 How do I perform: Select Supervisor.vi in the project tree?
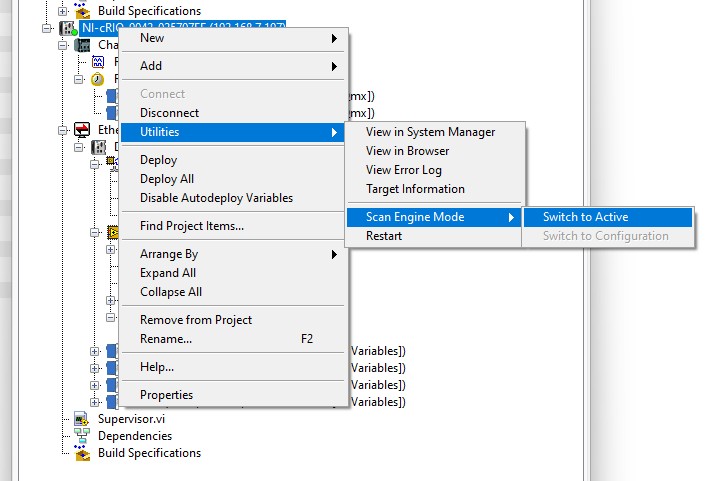131,419
